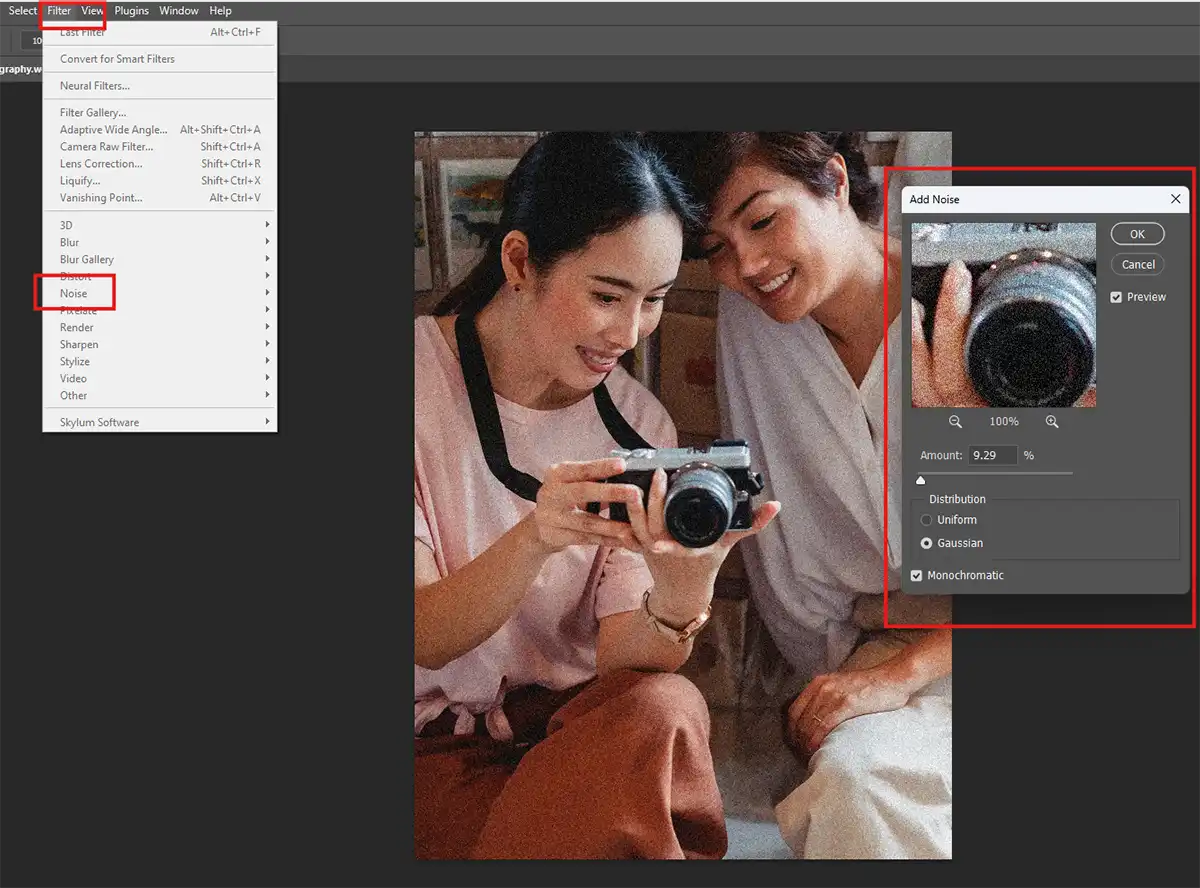Uncheck the Monochromatic checkbox
1200x888 pixels.
[917, 575]
